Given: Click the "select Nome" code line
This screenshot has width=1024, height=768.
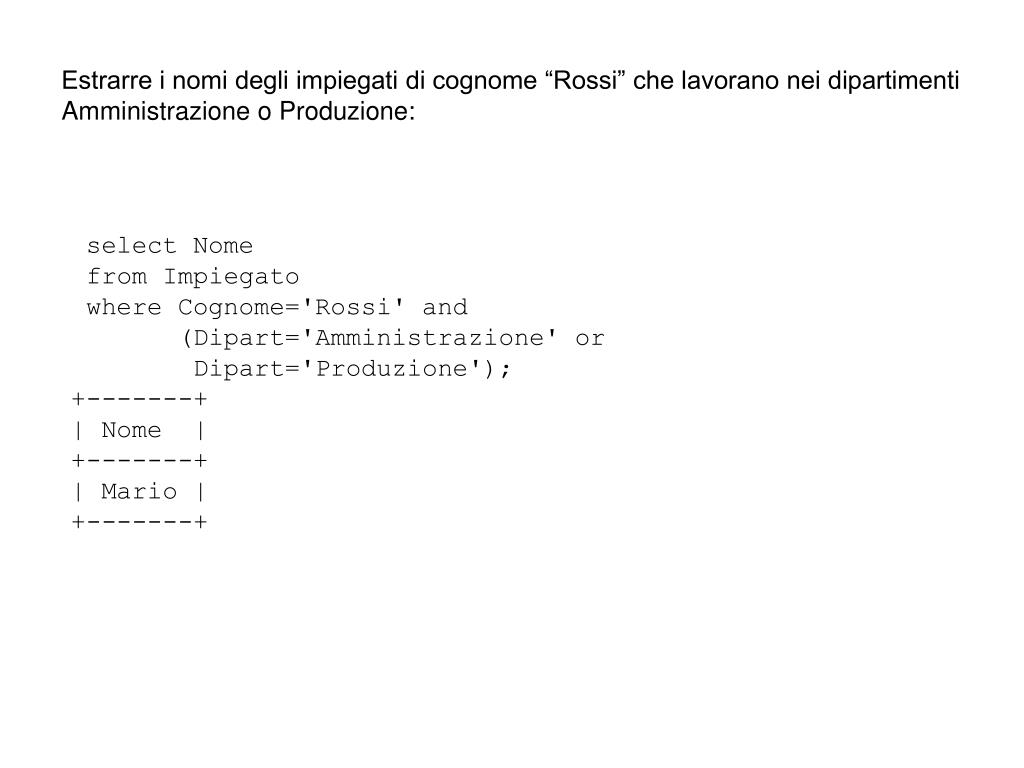Looking at the screenshot, I should (x=170, y=246).
